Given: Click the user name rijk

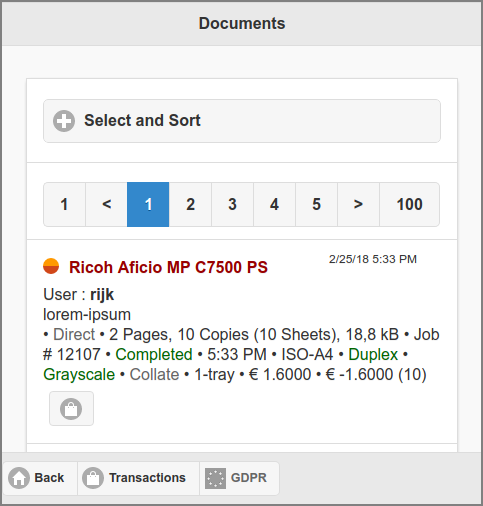Looking at the screenshot, I should 102,295.
